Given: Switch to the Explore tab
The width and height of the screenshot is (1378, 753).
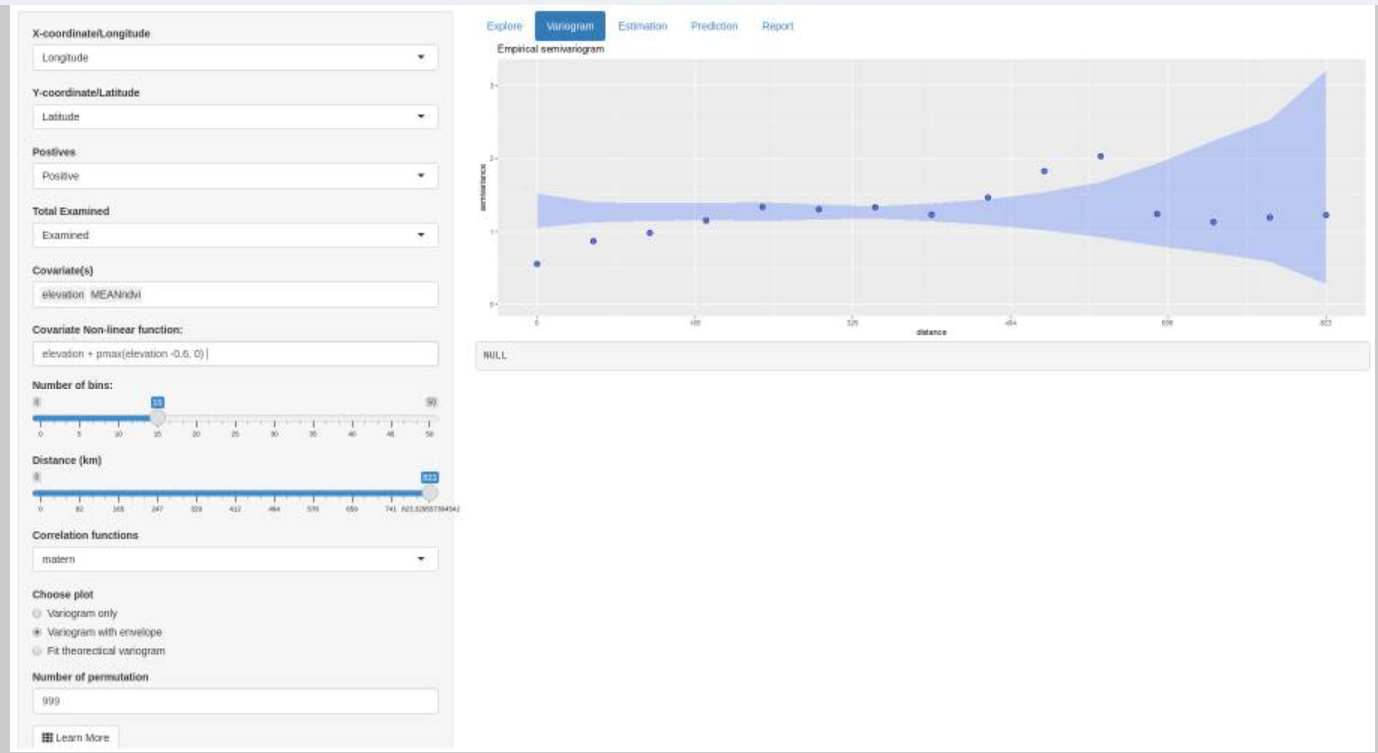Looking at the screenshot, I should tap(504, 26).
